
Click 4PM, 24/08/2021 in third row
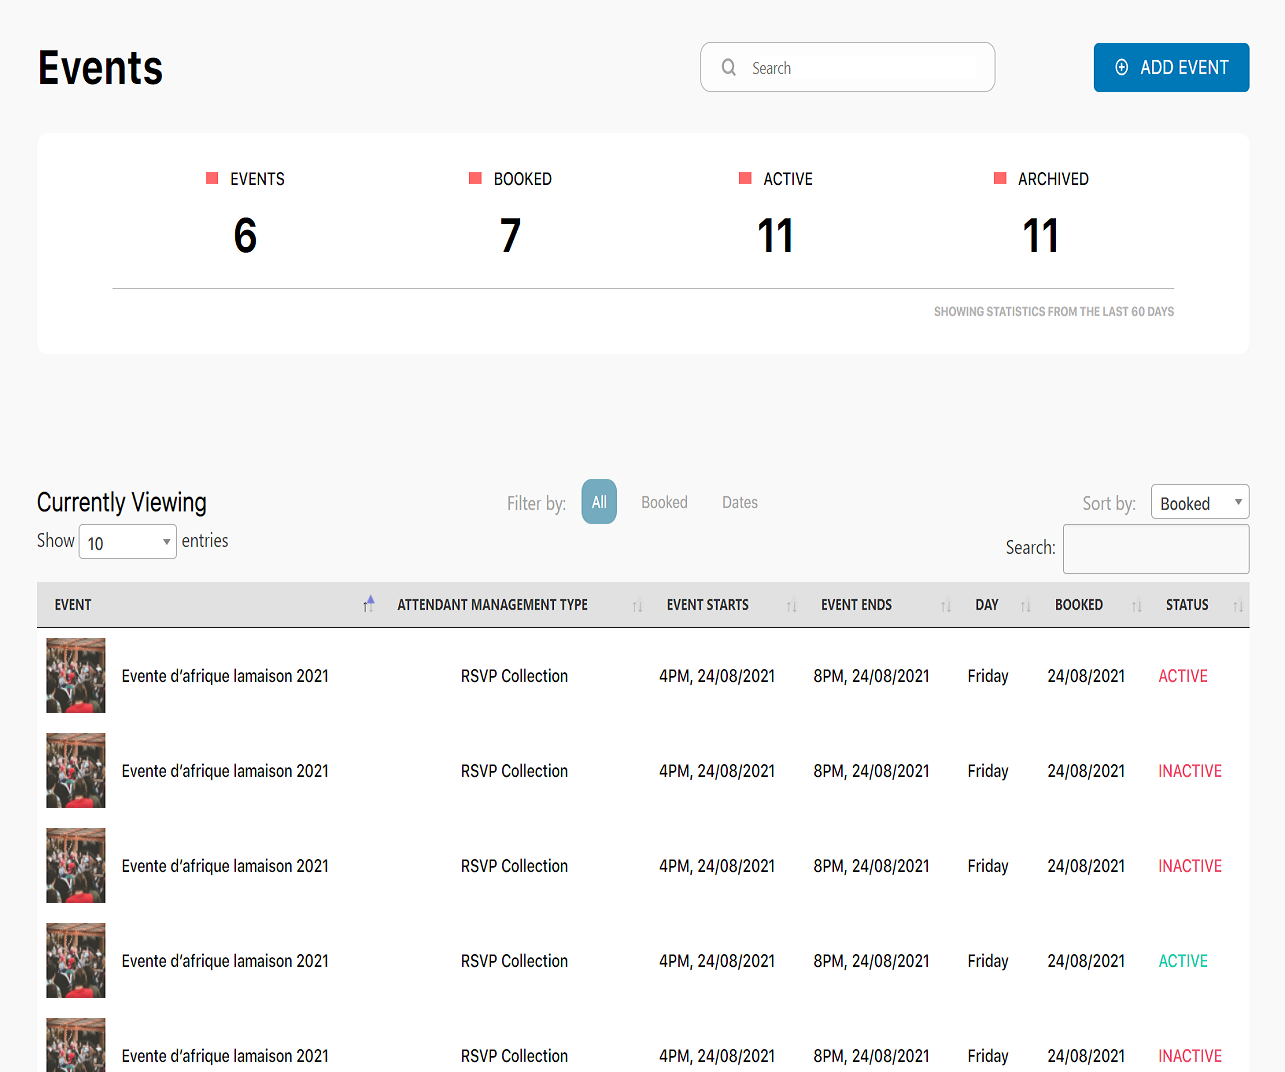tap(717, 866)
